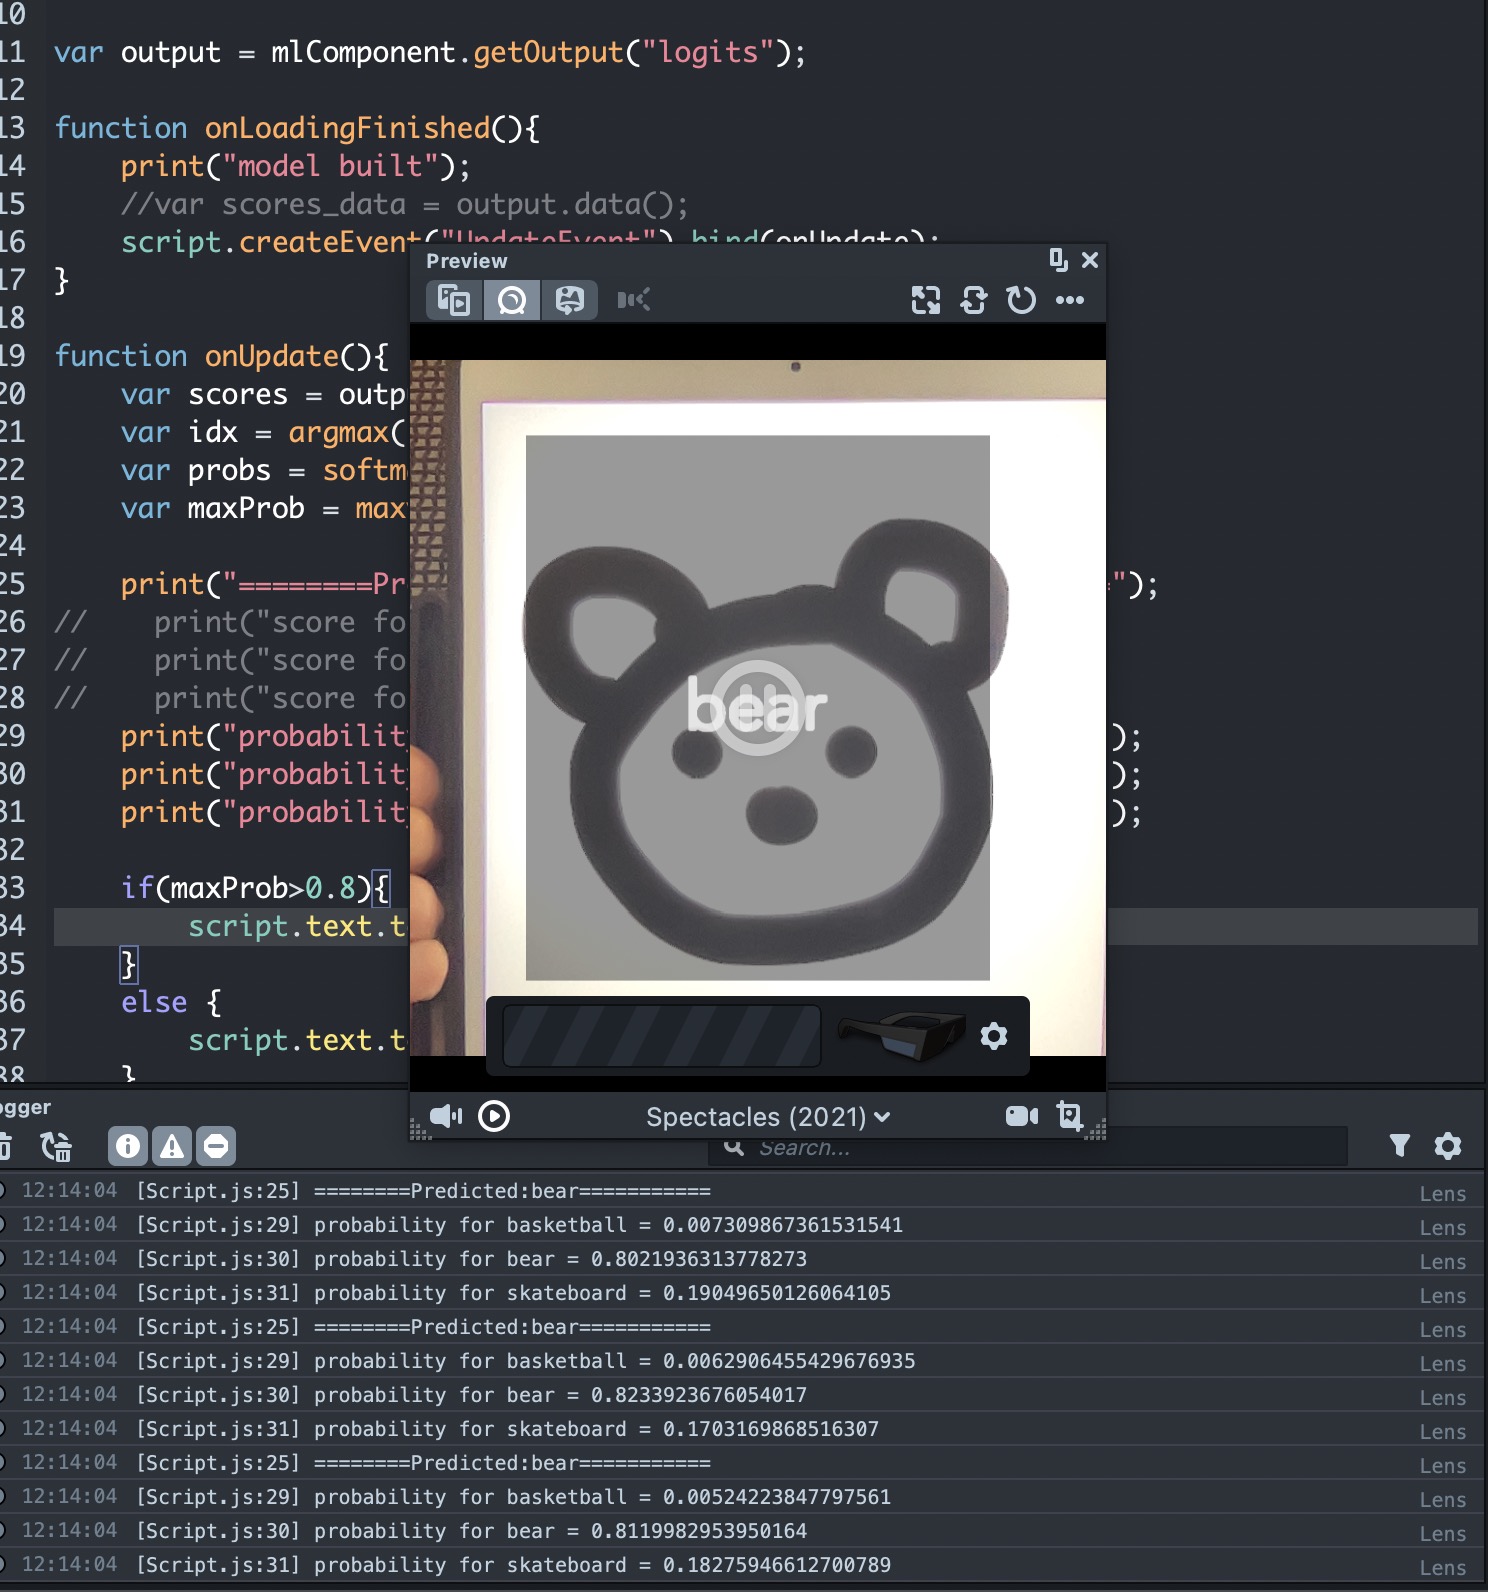The image size is (1488, 1592).
Task: Mute the preview audio
Action: [x=446, y=1116]
